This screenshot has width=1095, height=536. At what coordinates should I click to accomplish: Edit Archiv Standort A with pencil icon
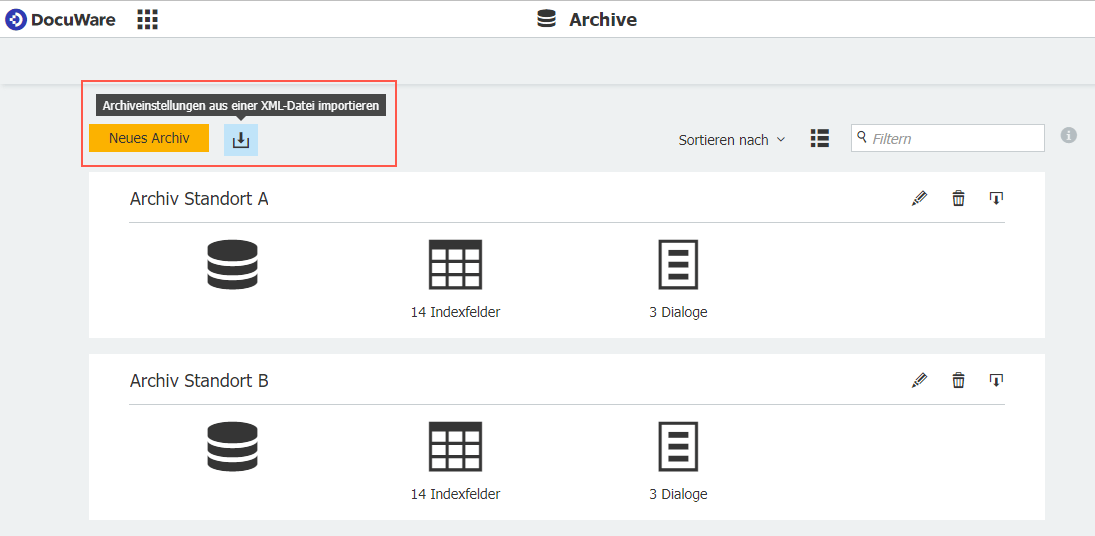coord(919,198)
